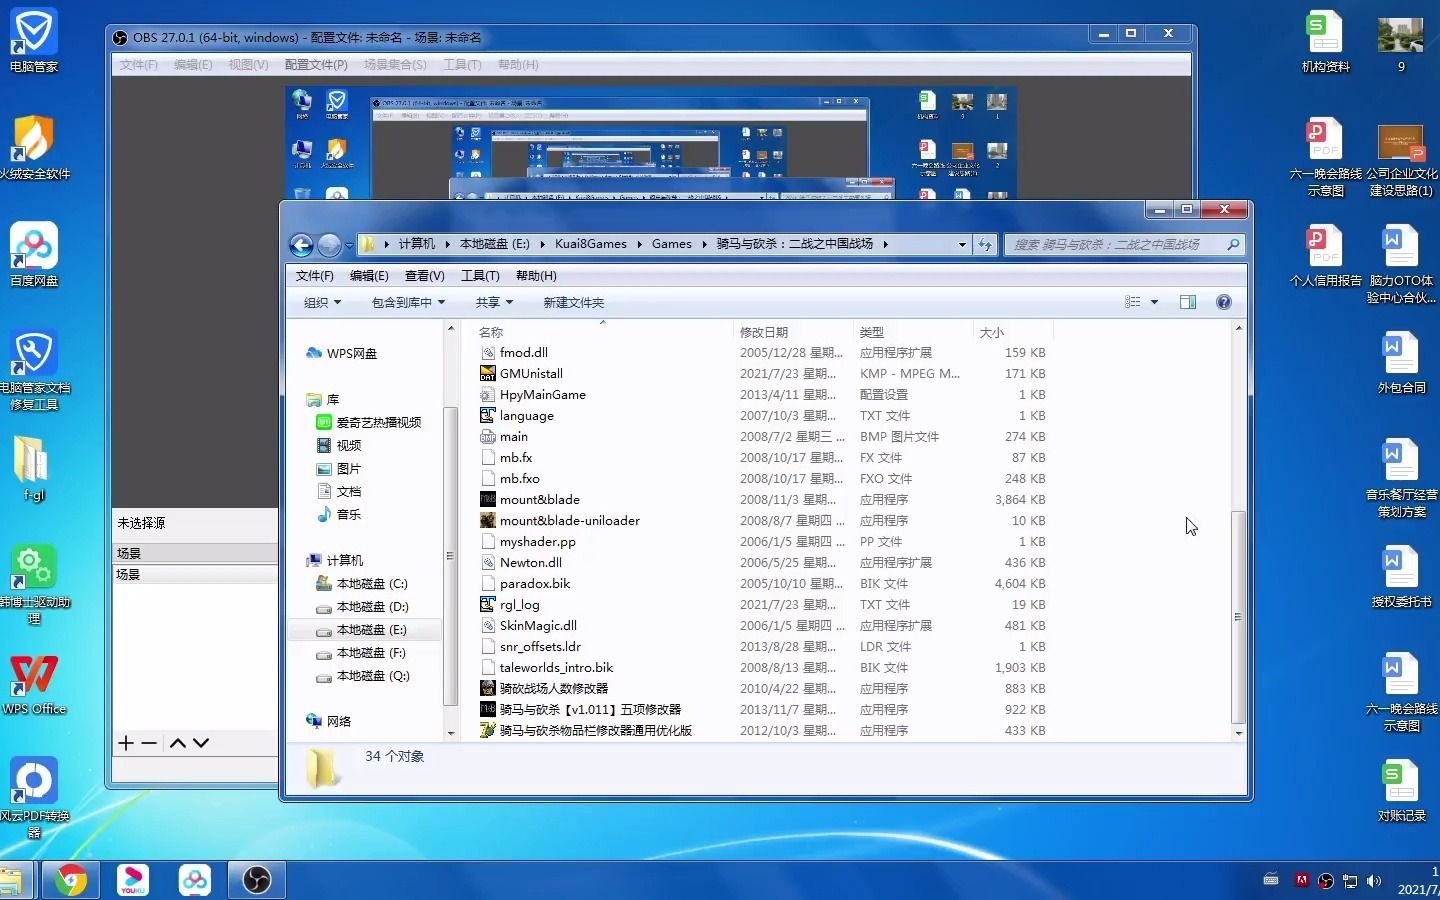
Task: Click the Explorer back navigation arrow
Action: (x=301, y=244)
